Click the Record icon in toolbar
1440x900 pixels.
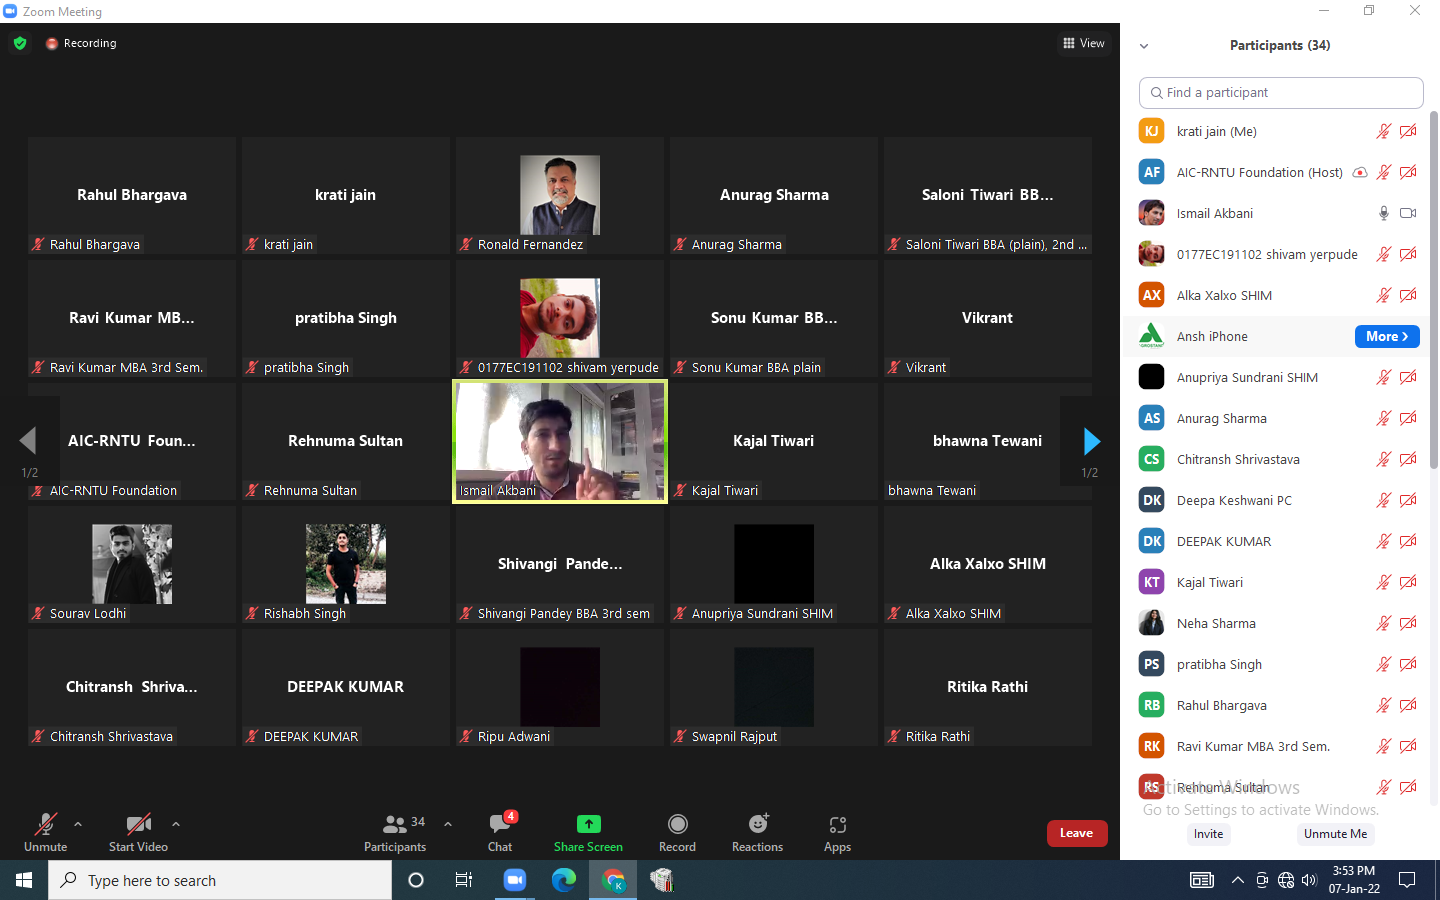coord(677,825)
